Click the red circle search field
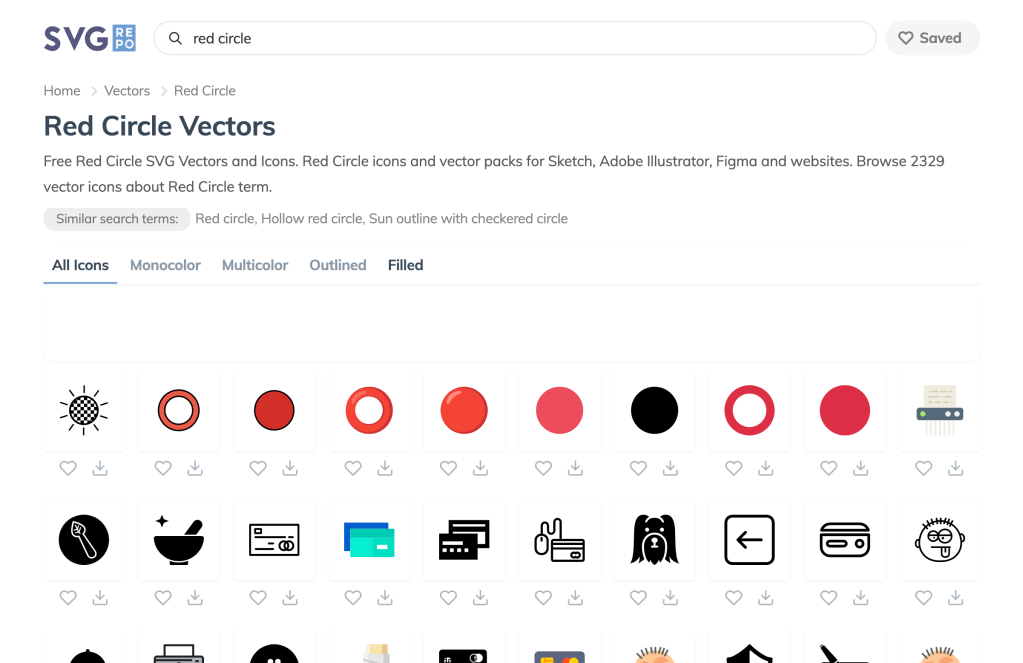Screen dimensions: 1023x663 point(520,38)
